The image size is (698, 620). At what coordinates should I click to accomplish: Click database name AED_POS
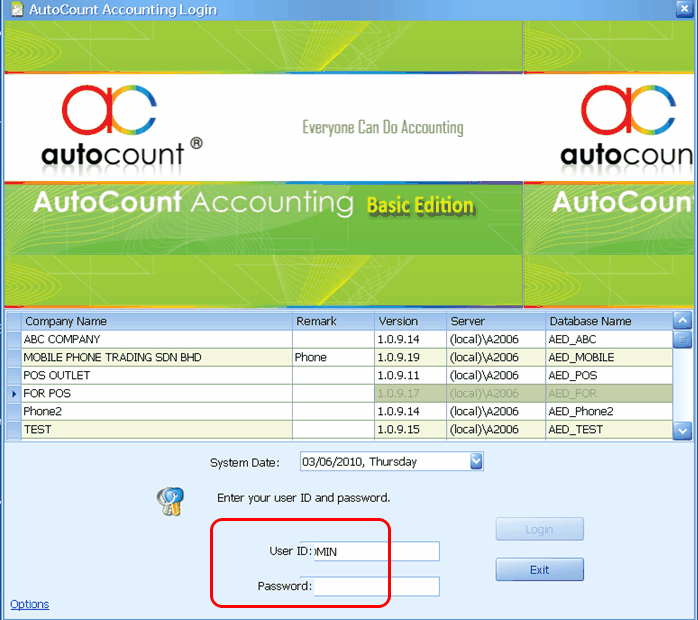click(x=609, y=376)
